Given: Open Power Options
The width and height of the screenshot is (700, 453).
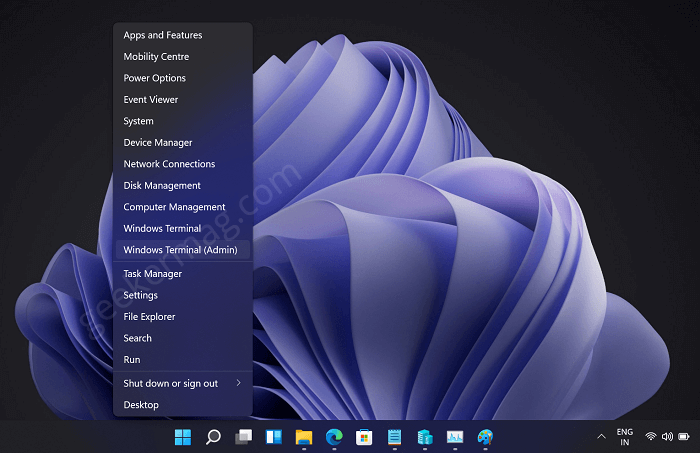Looking at the screenshot, I should pyautogui.click(x=183, y=78).
